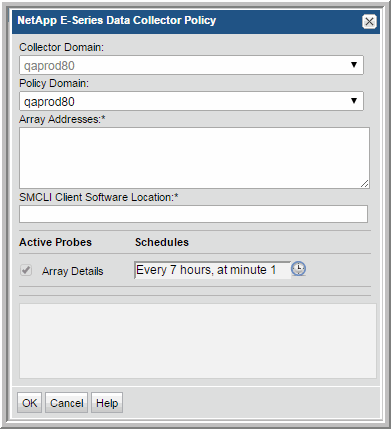Click the empty message panel below probes
The width and height of the screenshot is (391, 429).
[198, 341]
